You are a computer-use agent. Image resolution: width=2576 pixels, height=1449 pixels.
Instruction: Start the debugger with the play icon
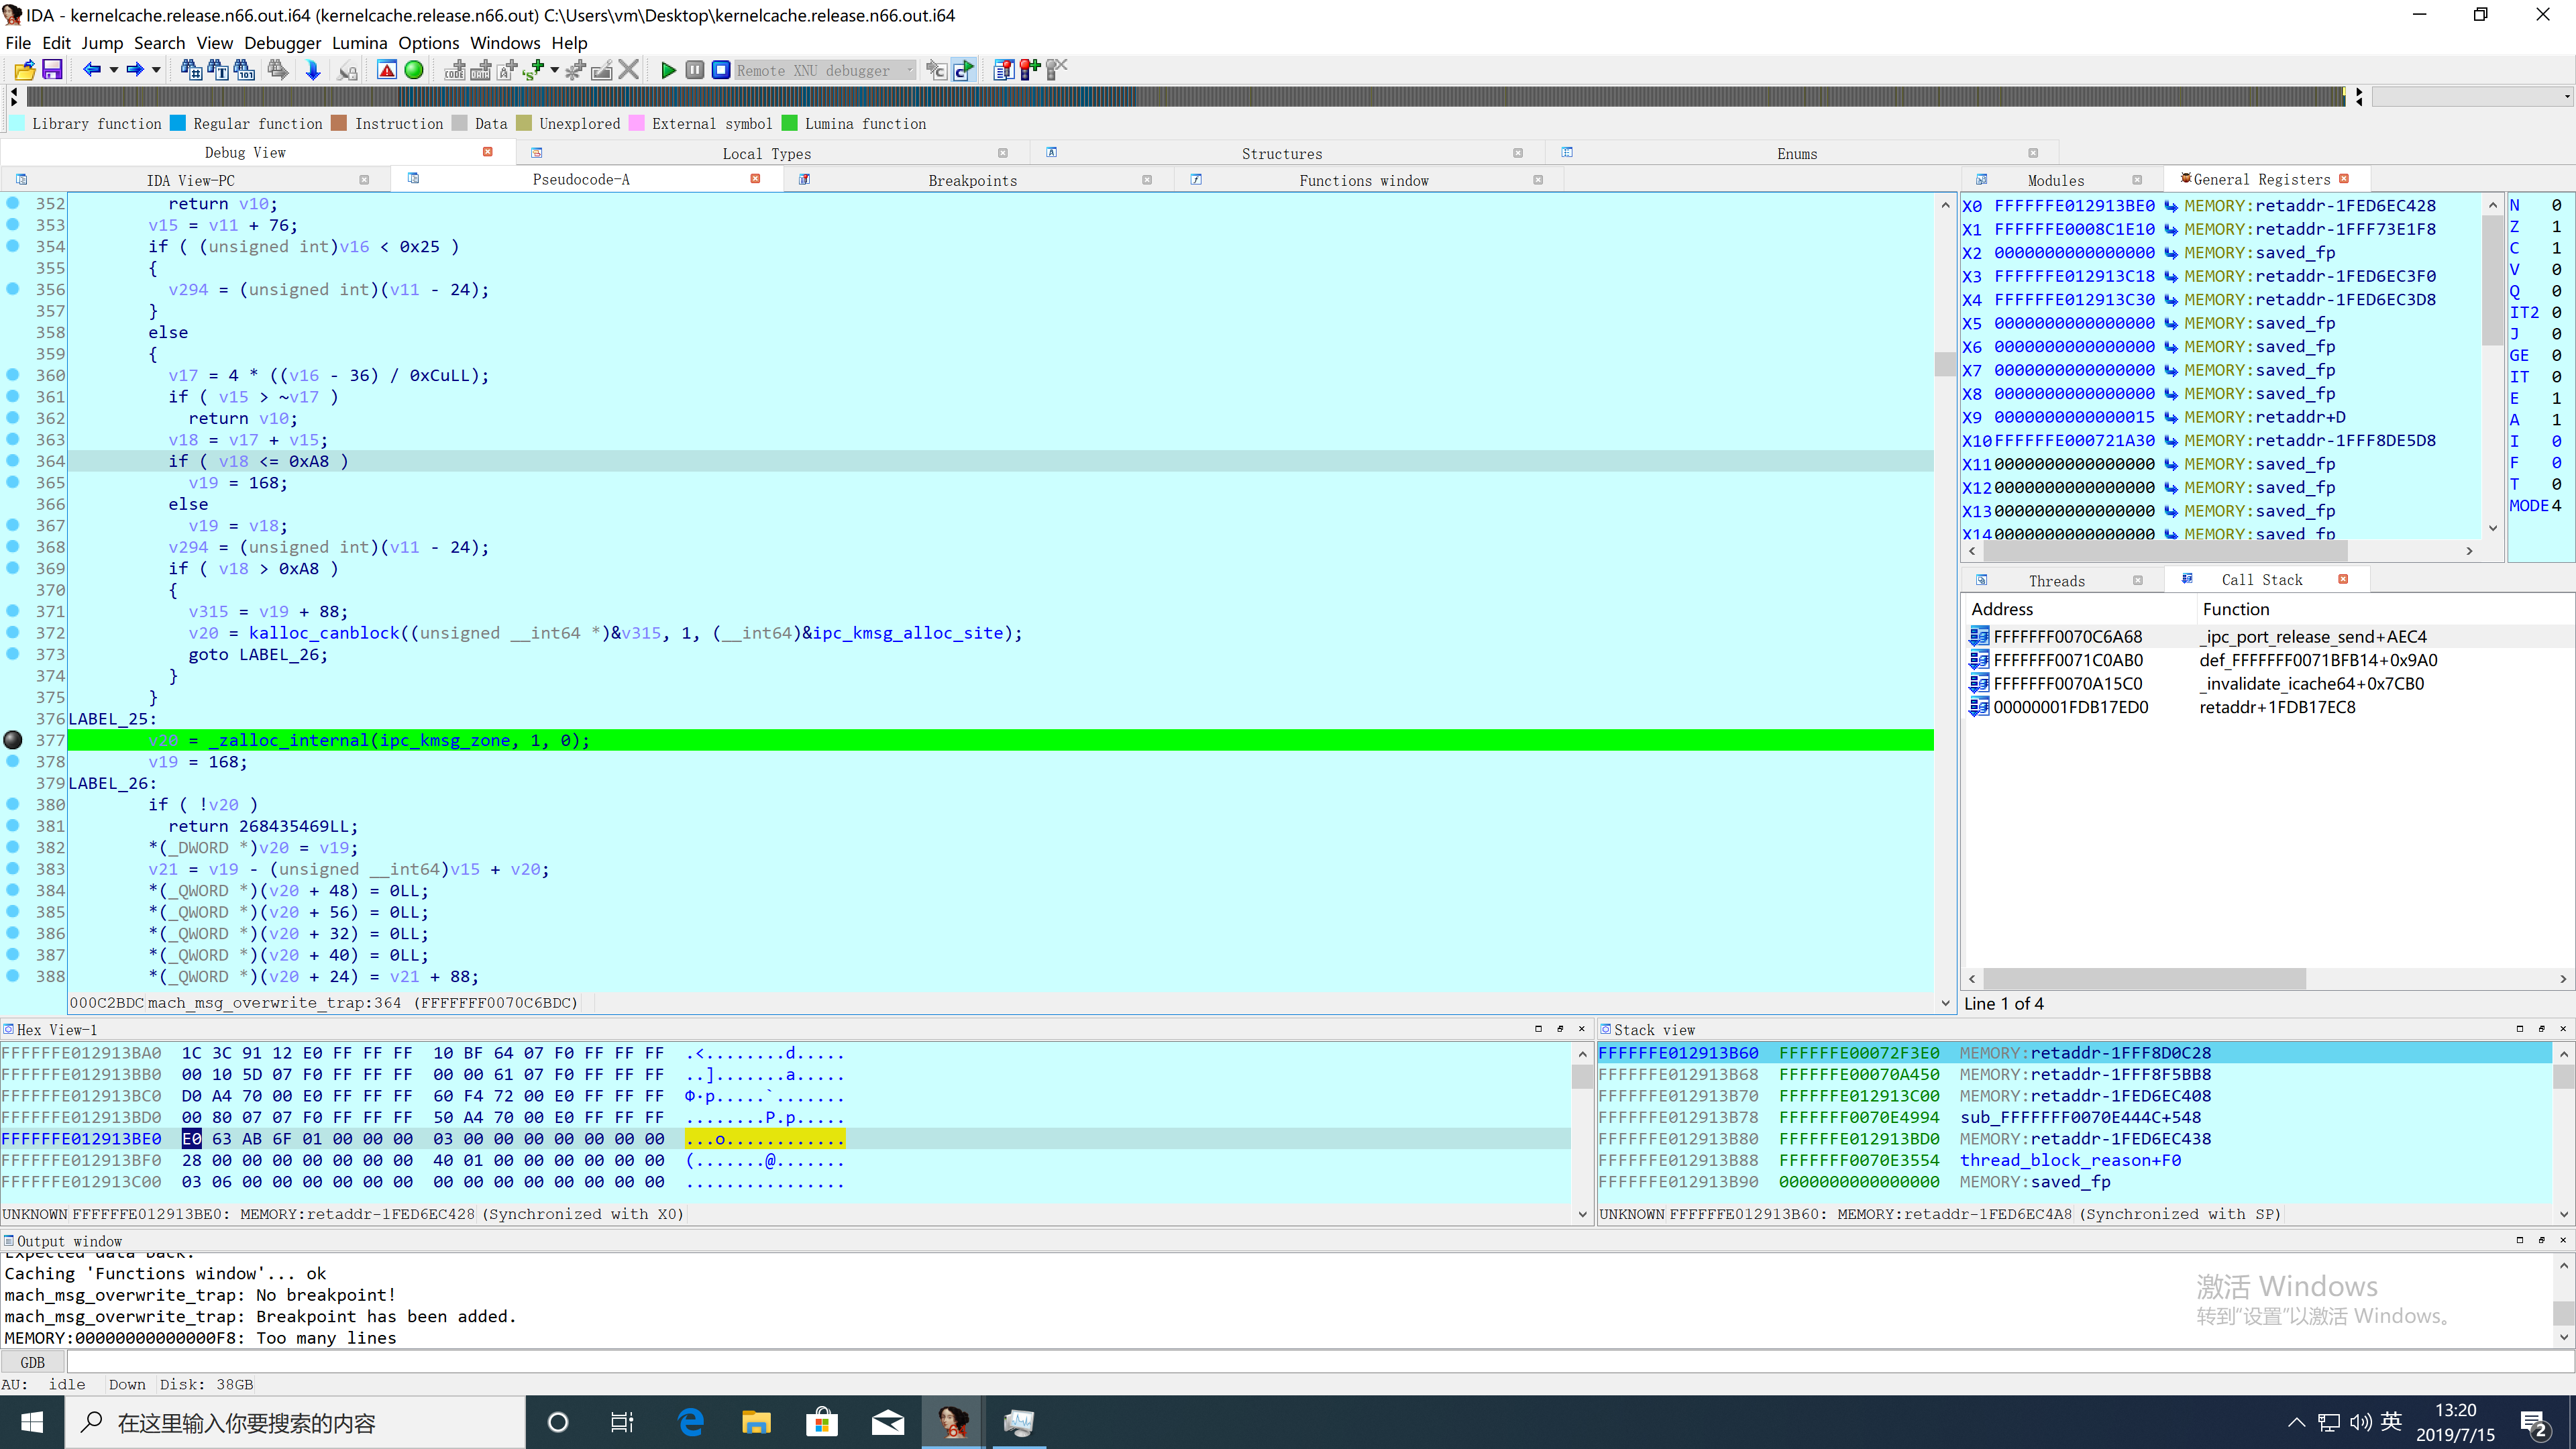[x=668, y=70]
